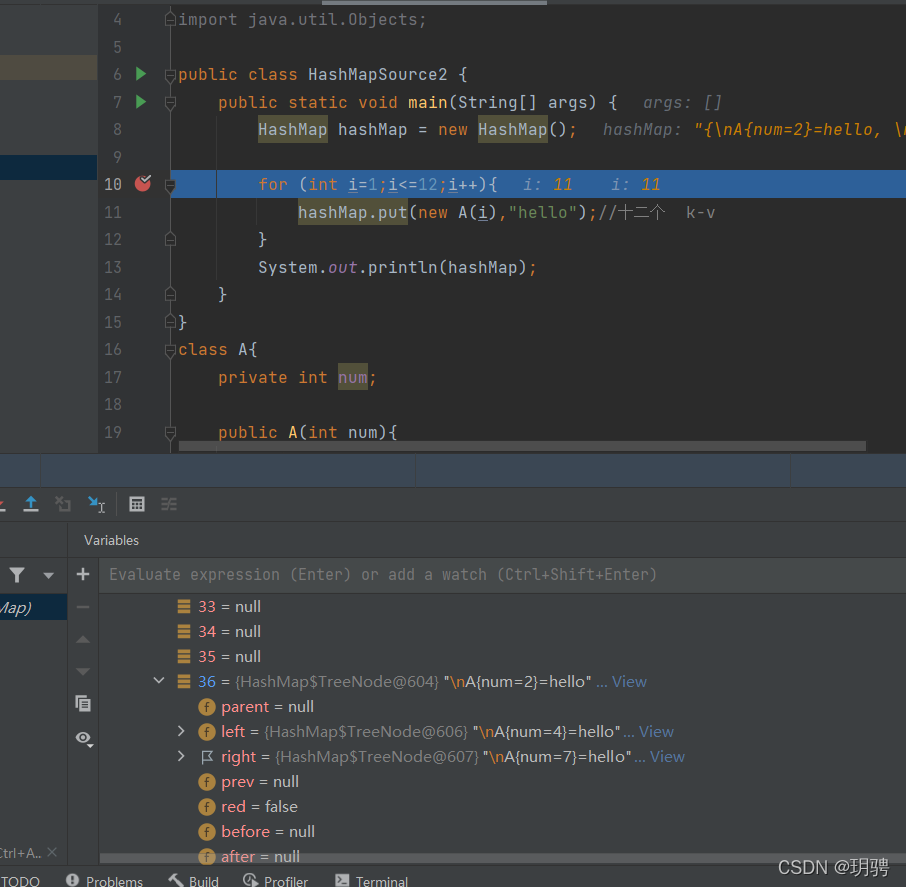This screenshot has height=887, width=906.
Task: Open the thread selector dropdown arrow
Action: coord(49,575)
